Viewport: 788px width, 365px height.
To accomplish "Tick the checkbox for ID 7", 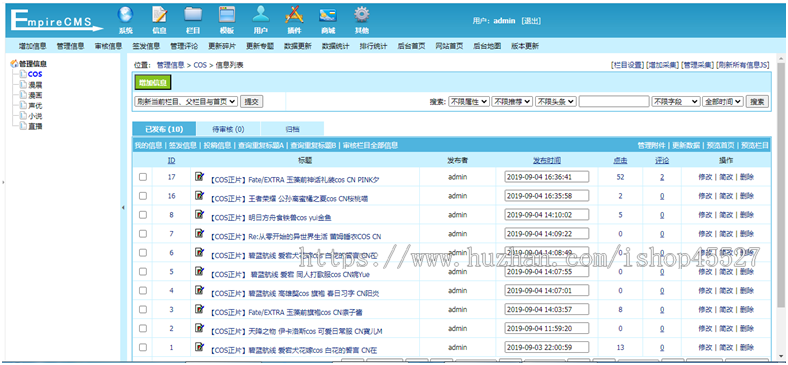I will click(x=143, y=234).
